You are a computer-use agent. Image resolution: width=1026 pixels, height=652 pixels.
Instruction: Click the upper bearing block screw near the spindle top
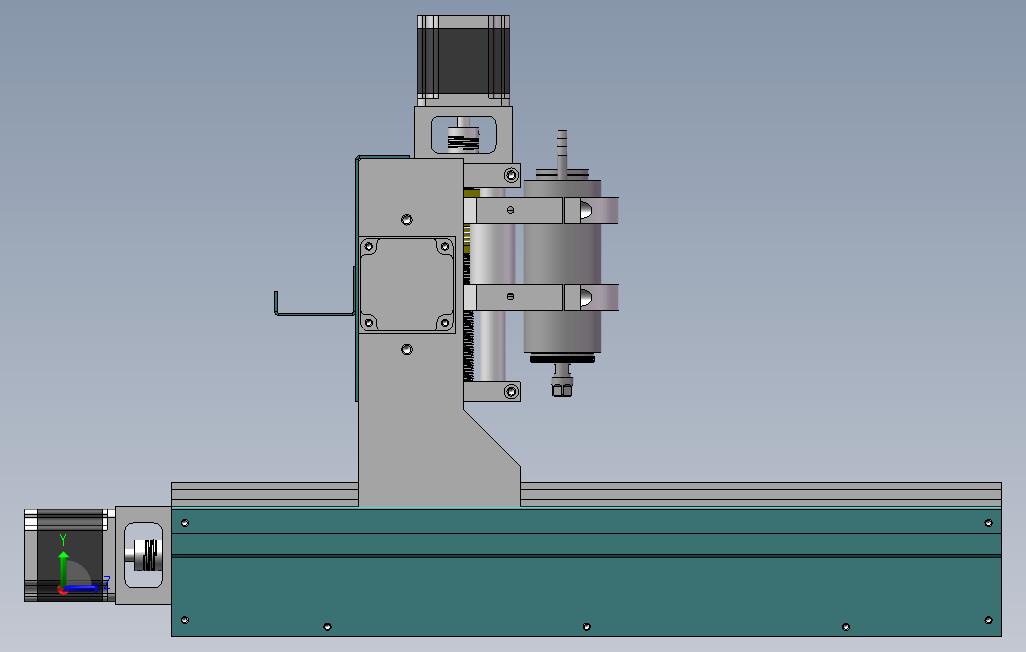pyautogui.click(x=512, y=175)
